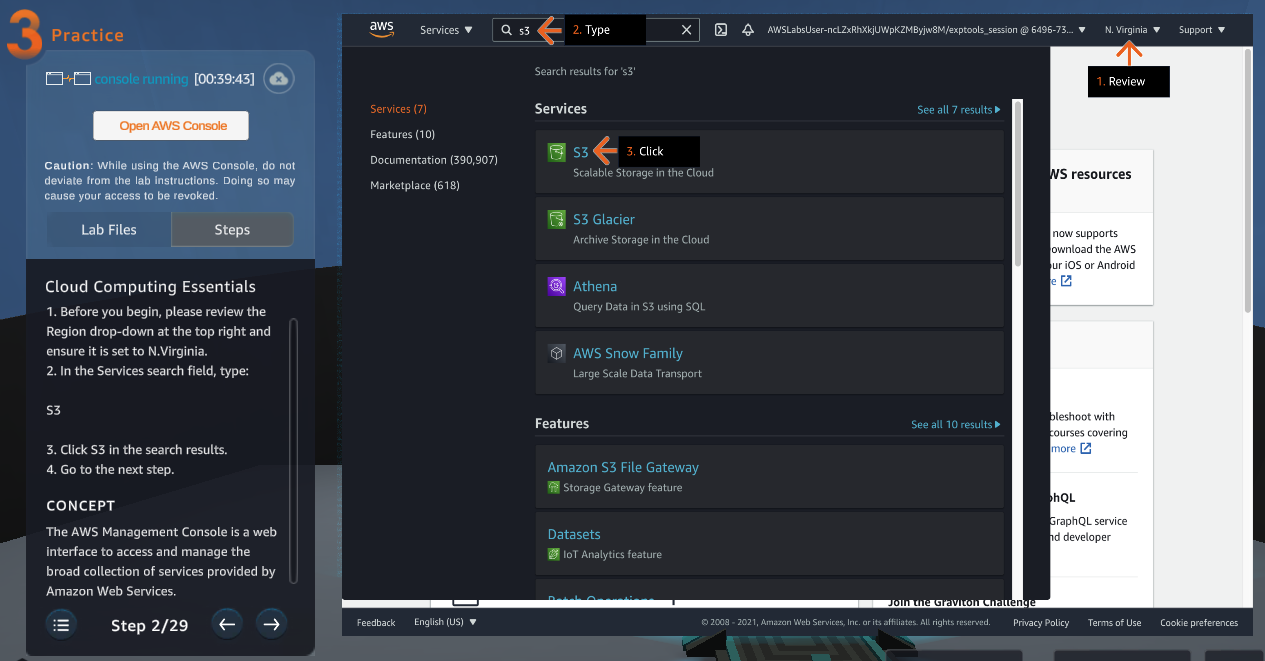The height and width of the screenshot is (661, 1265).
Task: Click inside the s3 search input field
Action: click(x=595, y=30)
